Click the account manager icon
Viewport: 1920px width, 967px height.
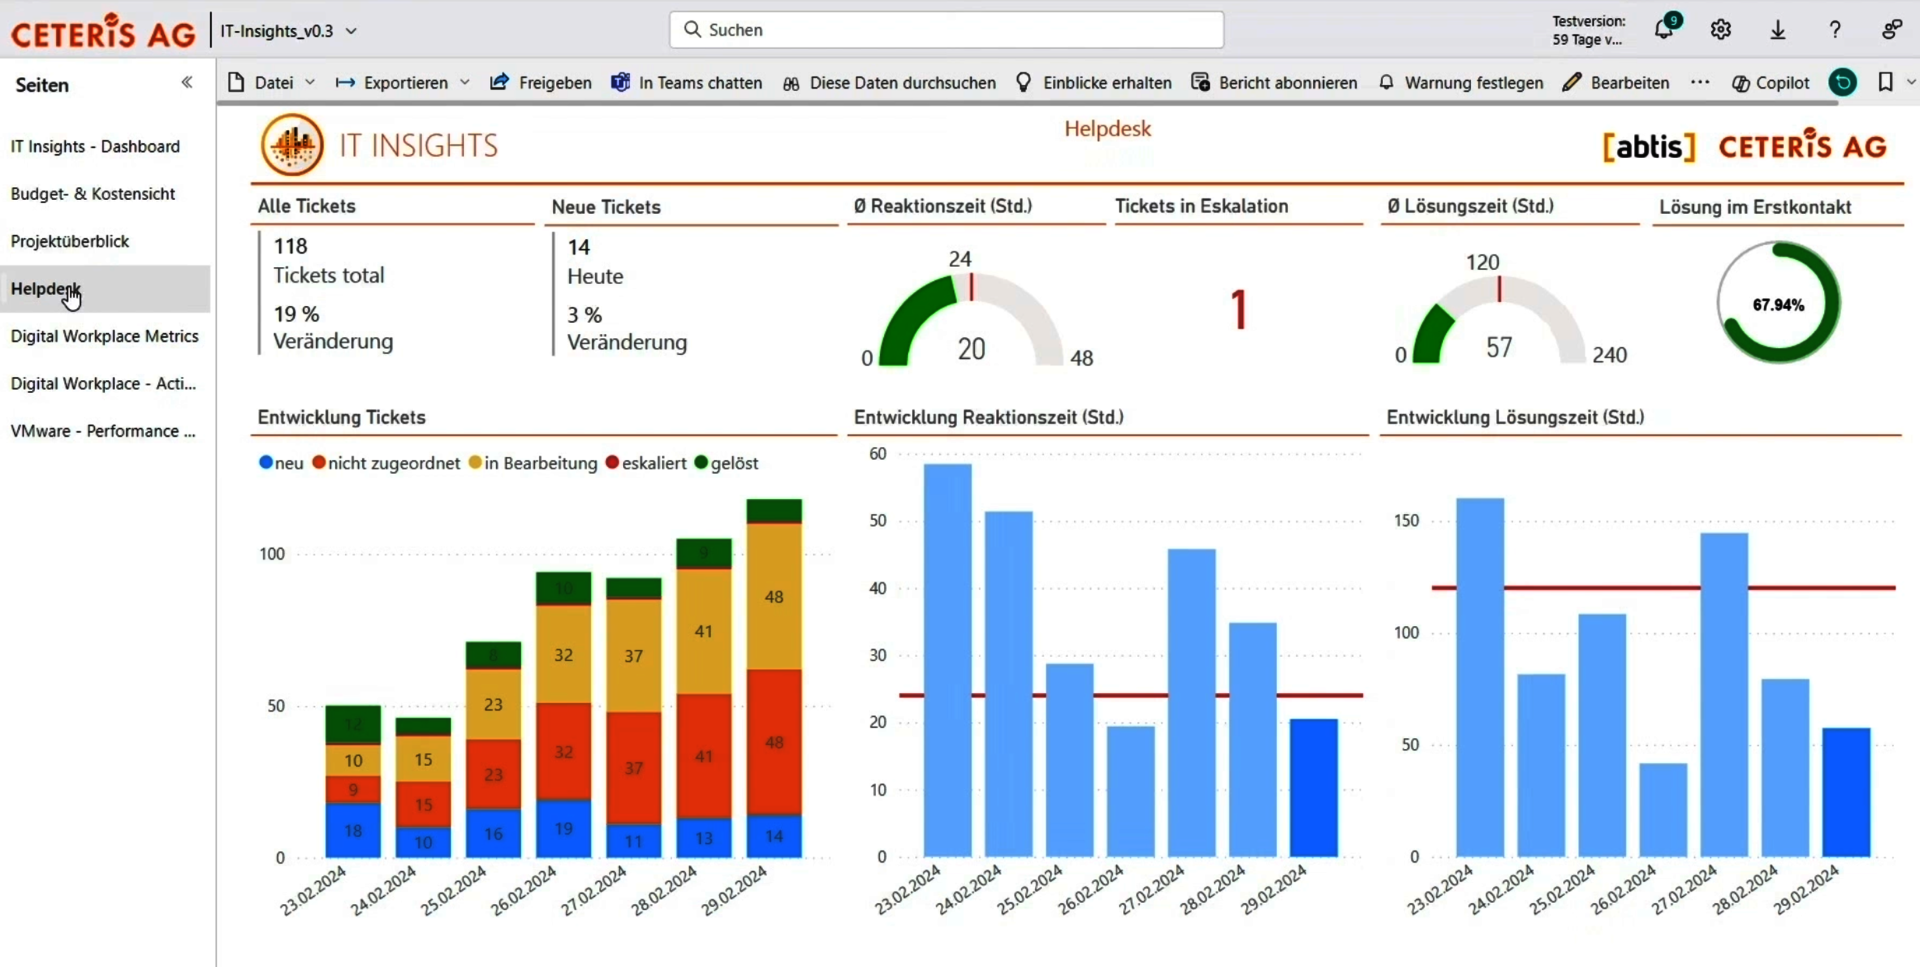[1891, 30]
